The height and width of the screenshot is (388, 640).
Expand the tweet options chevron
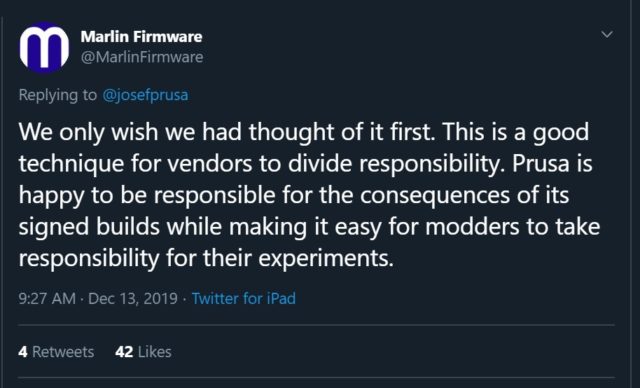tap(607, 34)
